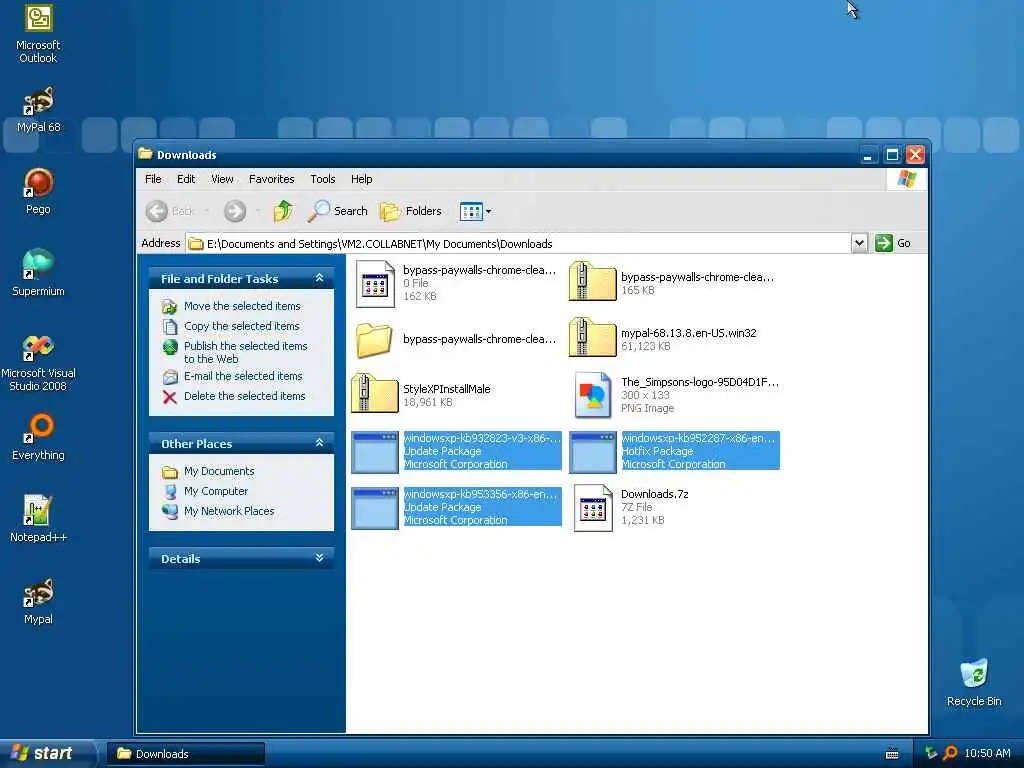Viewport: 1024px width, 768px height.
Task: Select the bypass-paywalls-chrome-clea folder
Action: click(455, 339)
